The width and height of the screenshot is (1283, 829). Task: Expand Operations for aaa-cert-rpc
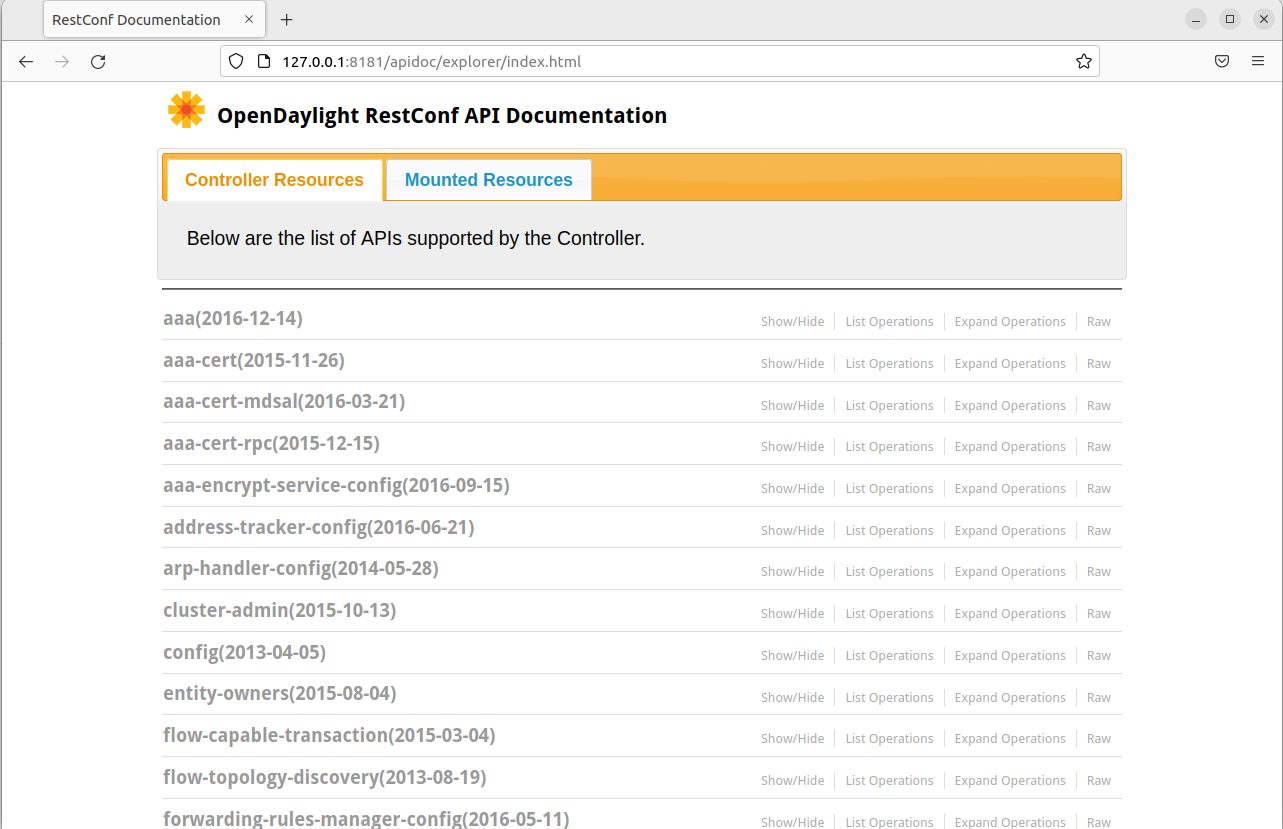[x=1010, y=447]
